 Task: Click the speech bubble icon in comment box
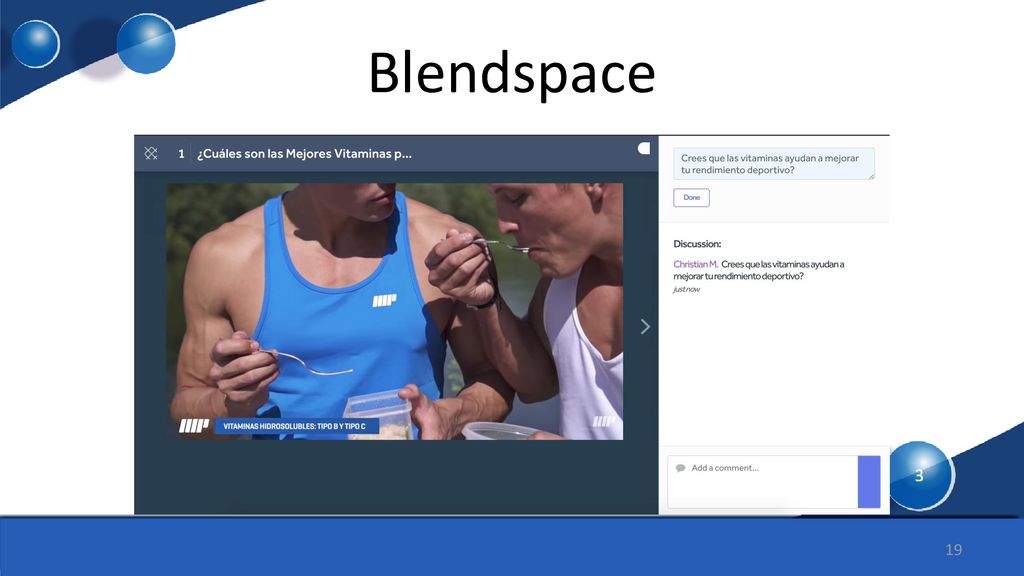click(x=680, y=468)
